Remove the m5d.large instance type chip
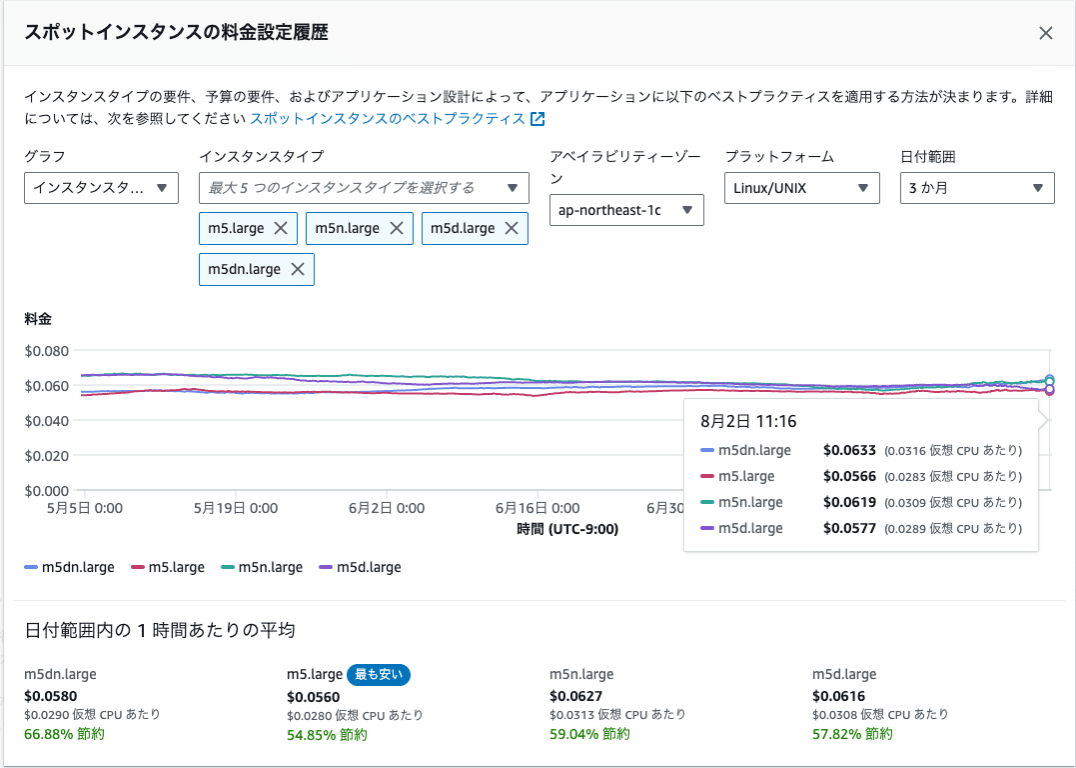Image resolution: width=1076 pixels, height=768 pixels. 511,229
